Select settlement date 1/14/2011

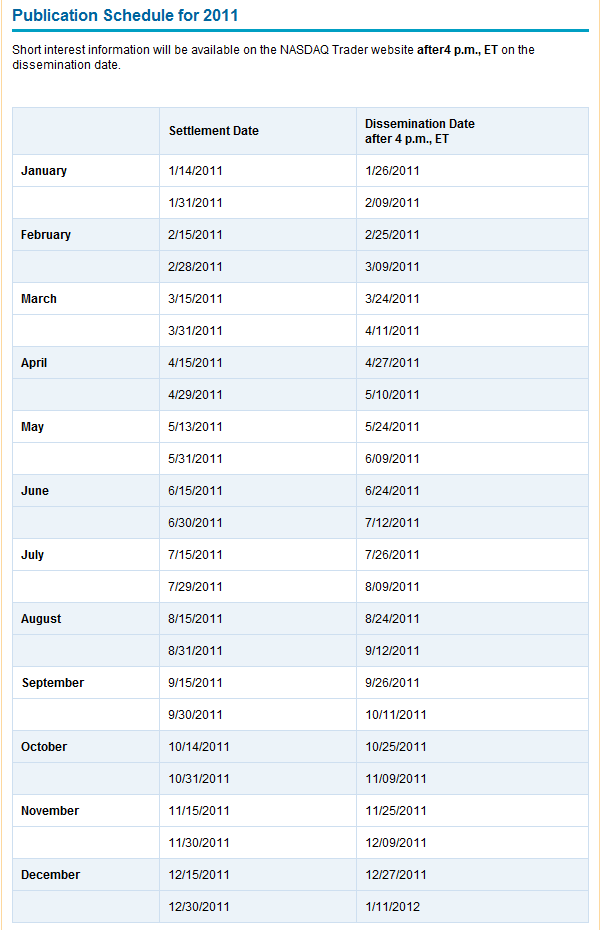coord(195,171)
